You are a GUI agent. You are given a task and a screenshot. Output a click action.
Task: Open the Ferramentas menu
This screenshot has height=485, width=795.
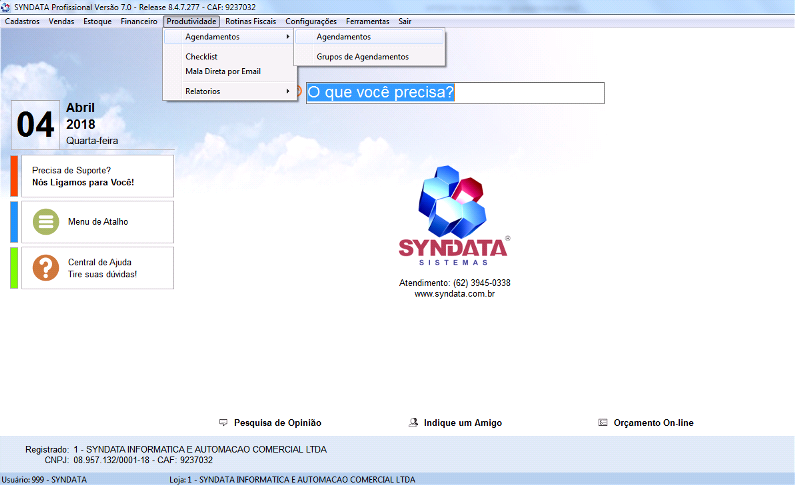(x=368, y=21)
